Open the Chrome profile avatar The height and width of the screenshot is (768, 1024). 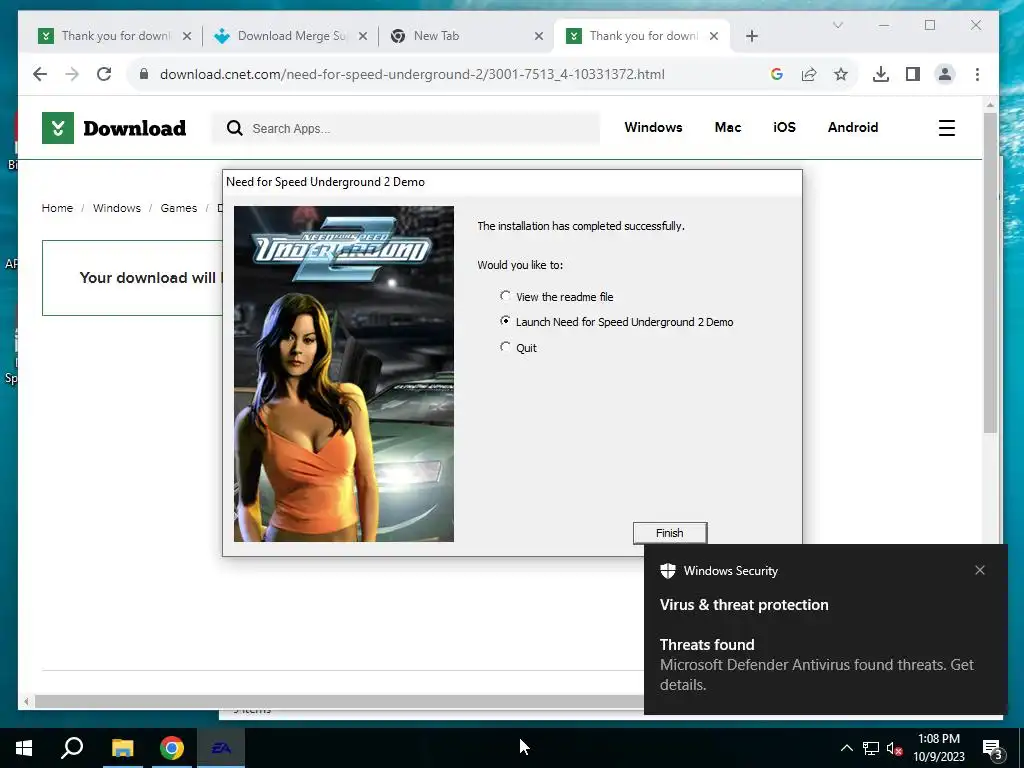coord(944,74)
